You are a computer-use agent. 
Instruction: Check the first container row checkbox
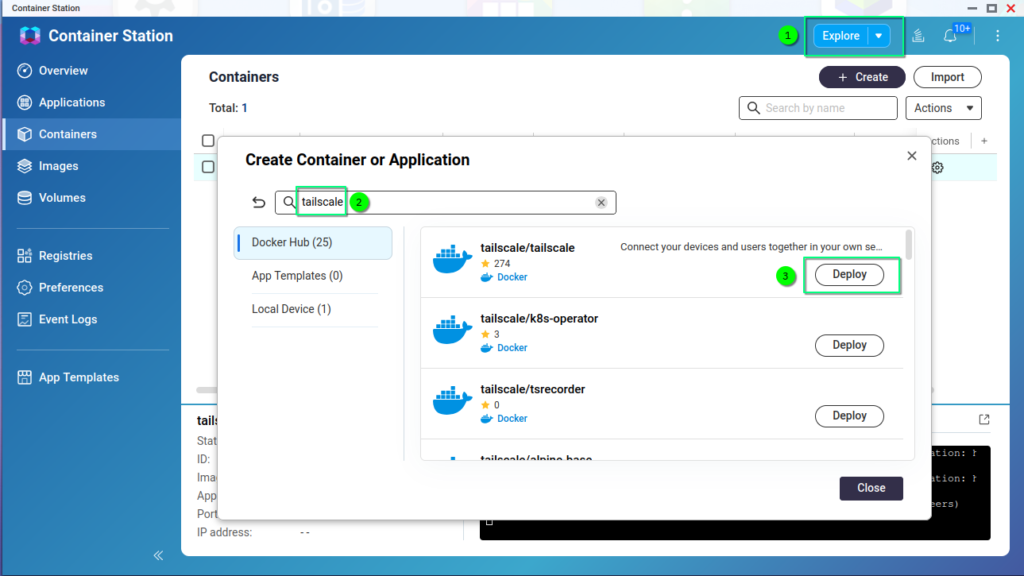pyautogui.click(x=208, y=167)
